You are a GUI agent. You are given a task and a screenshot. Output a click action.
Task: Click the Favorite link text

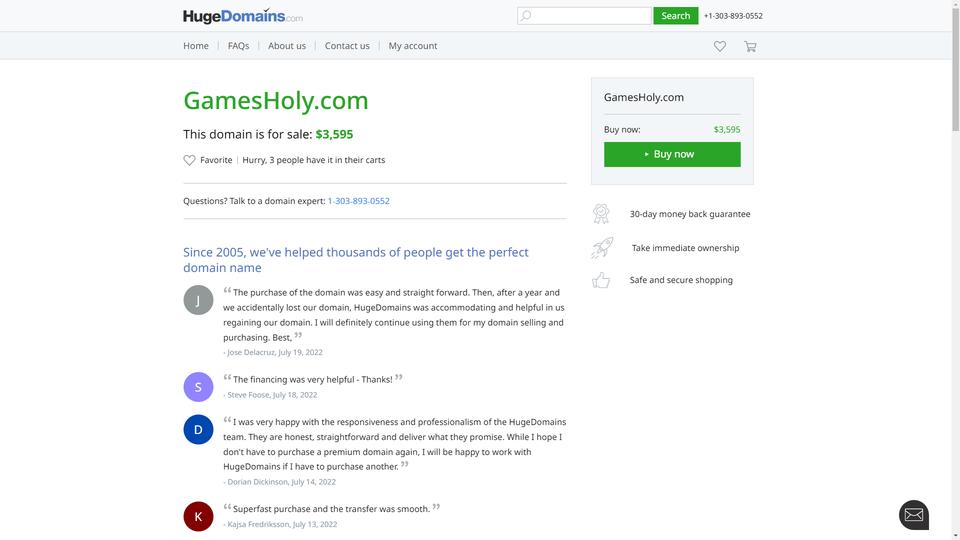click(216, 160)
